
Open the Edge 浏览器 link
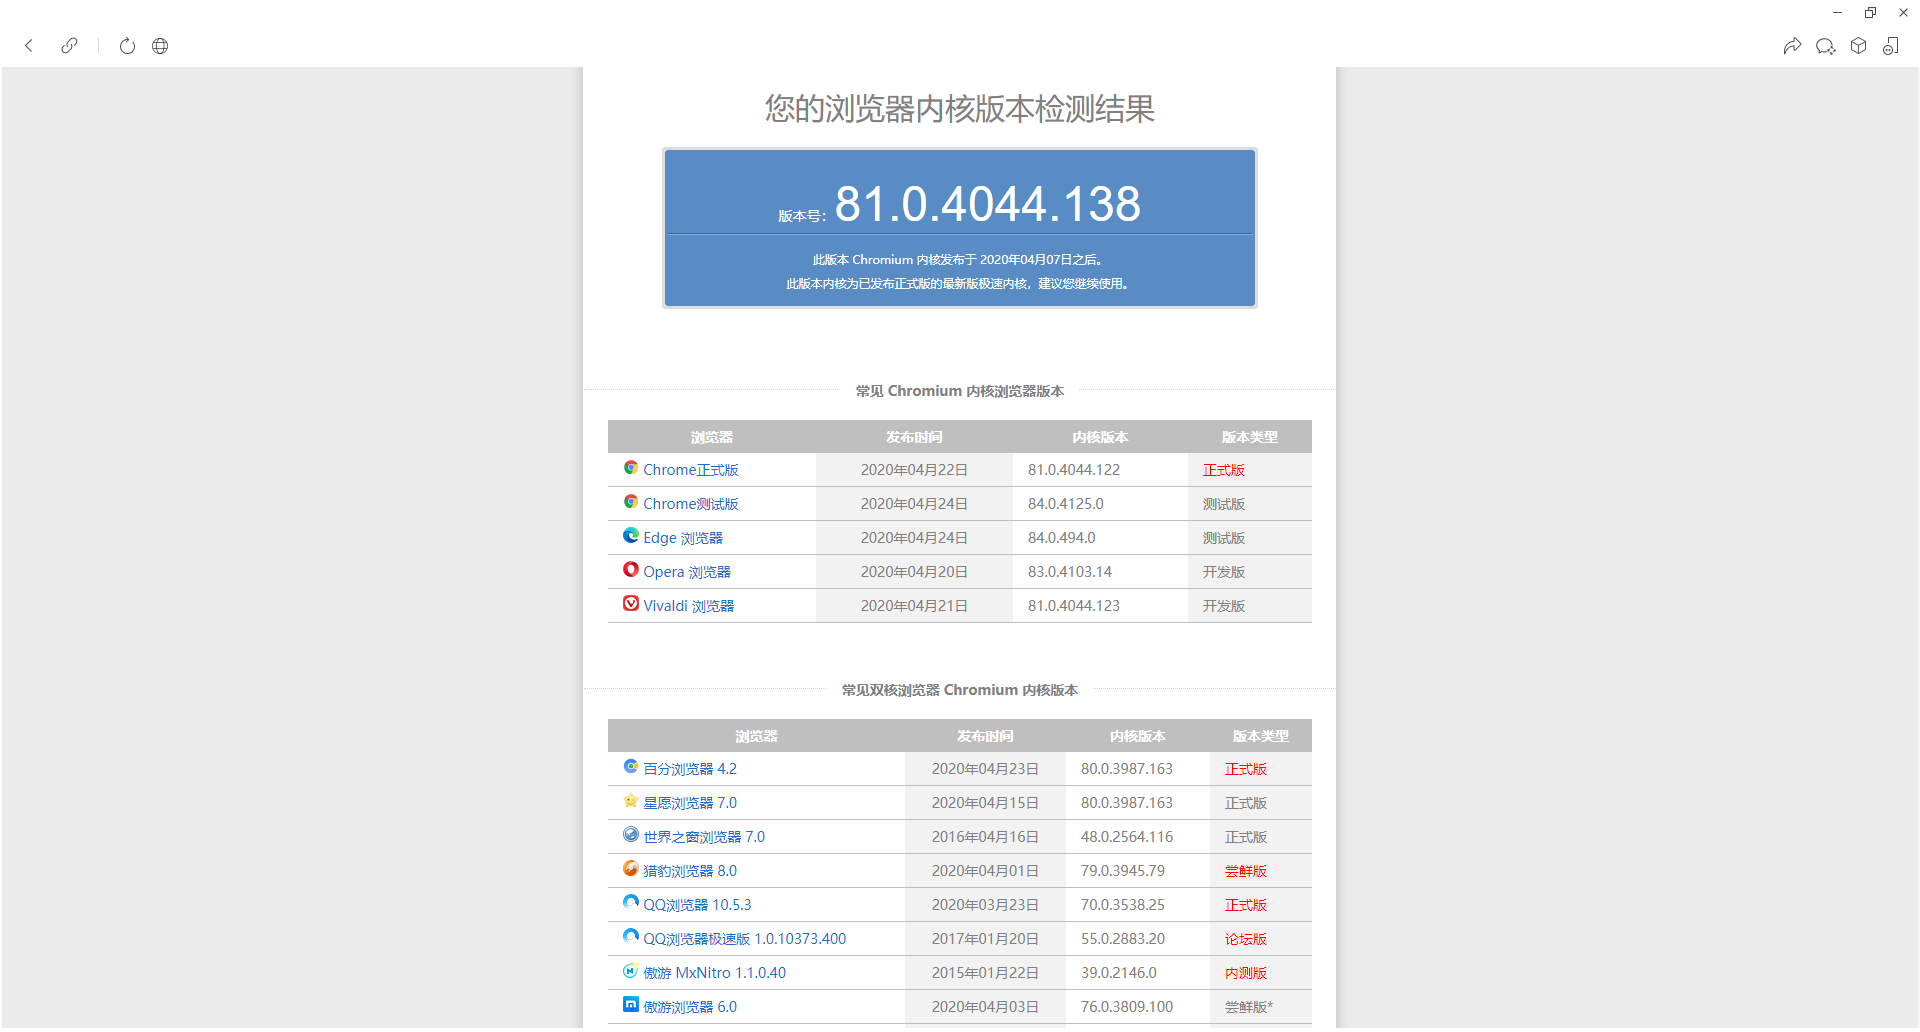[683, 538]
